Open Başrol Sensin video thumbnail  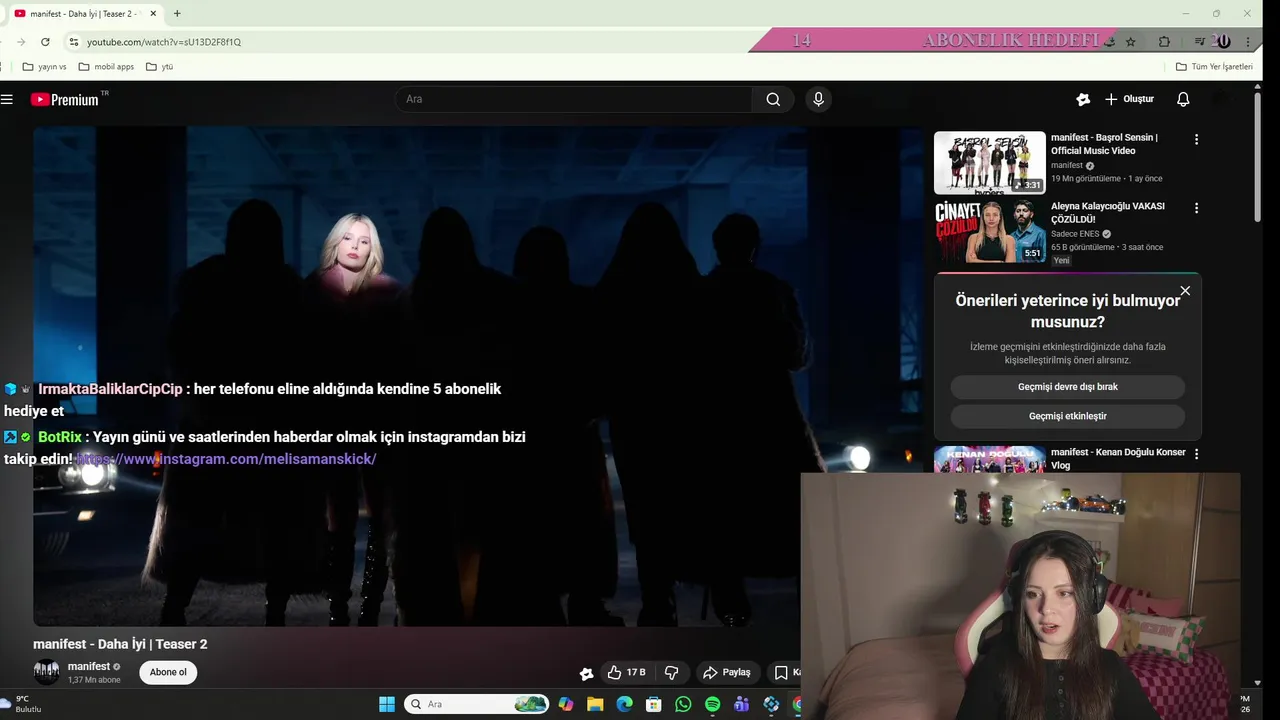coord(990,162)
